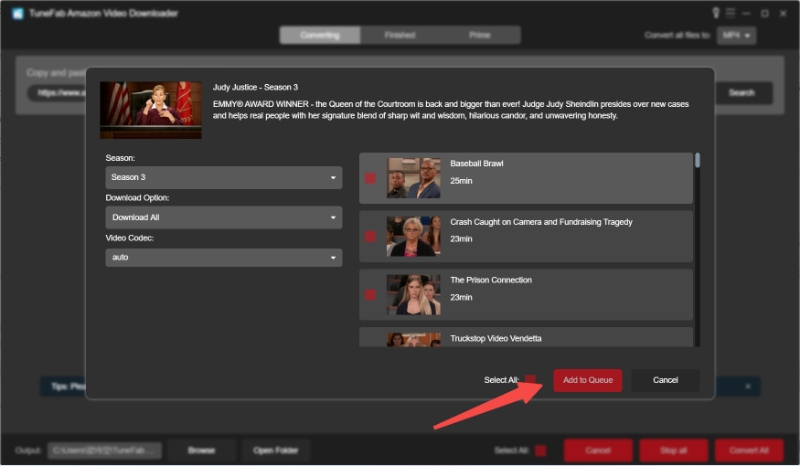This screenshot has height=466, width=800.
Task: Open the Season 3 dropdown
Action: point(223,177)
